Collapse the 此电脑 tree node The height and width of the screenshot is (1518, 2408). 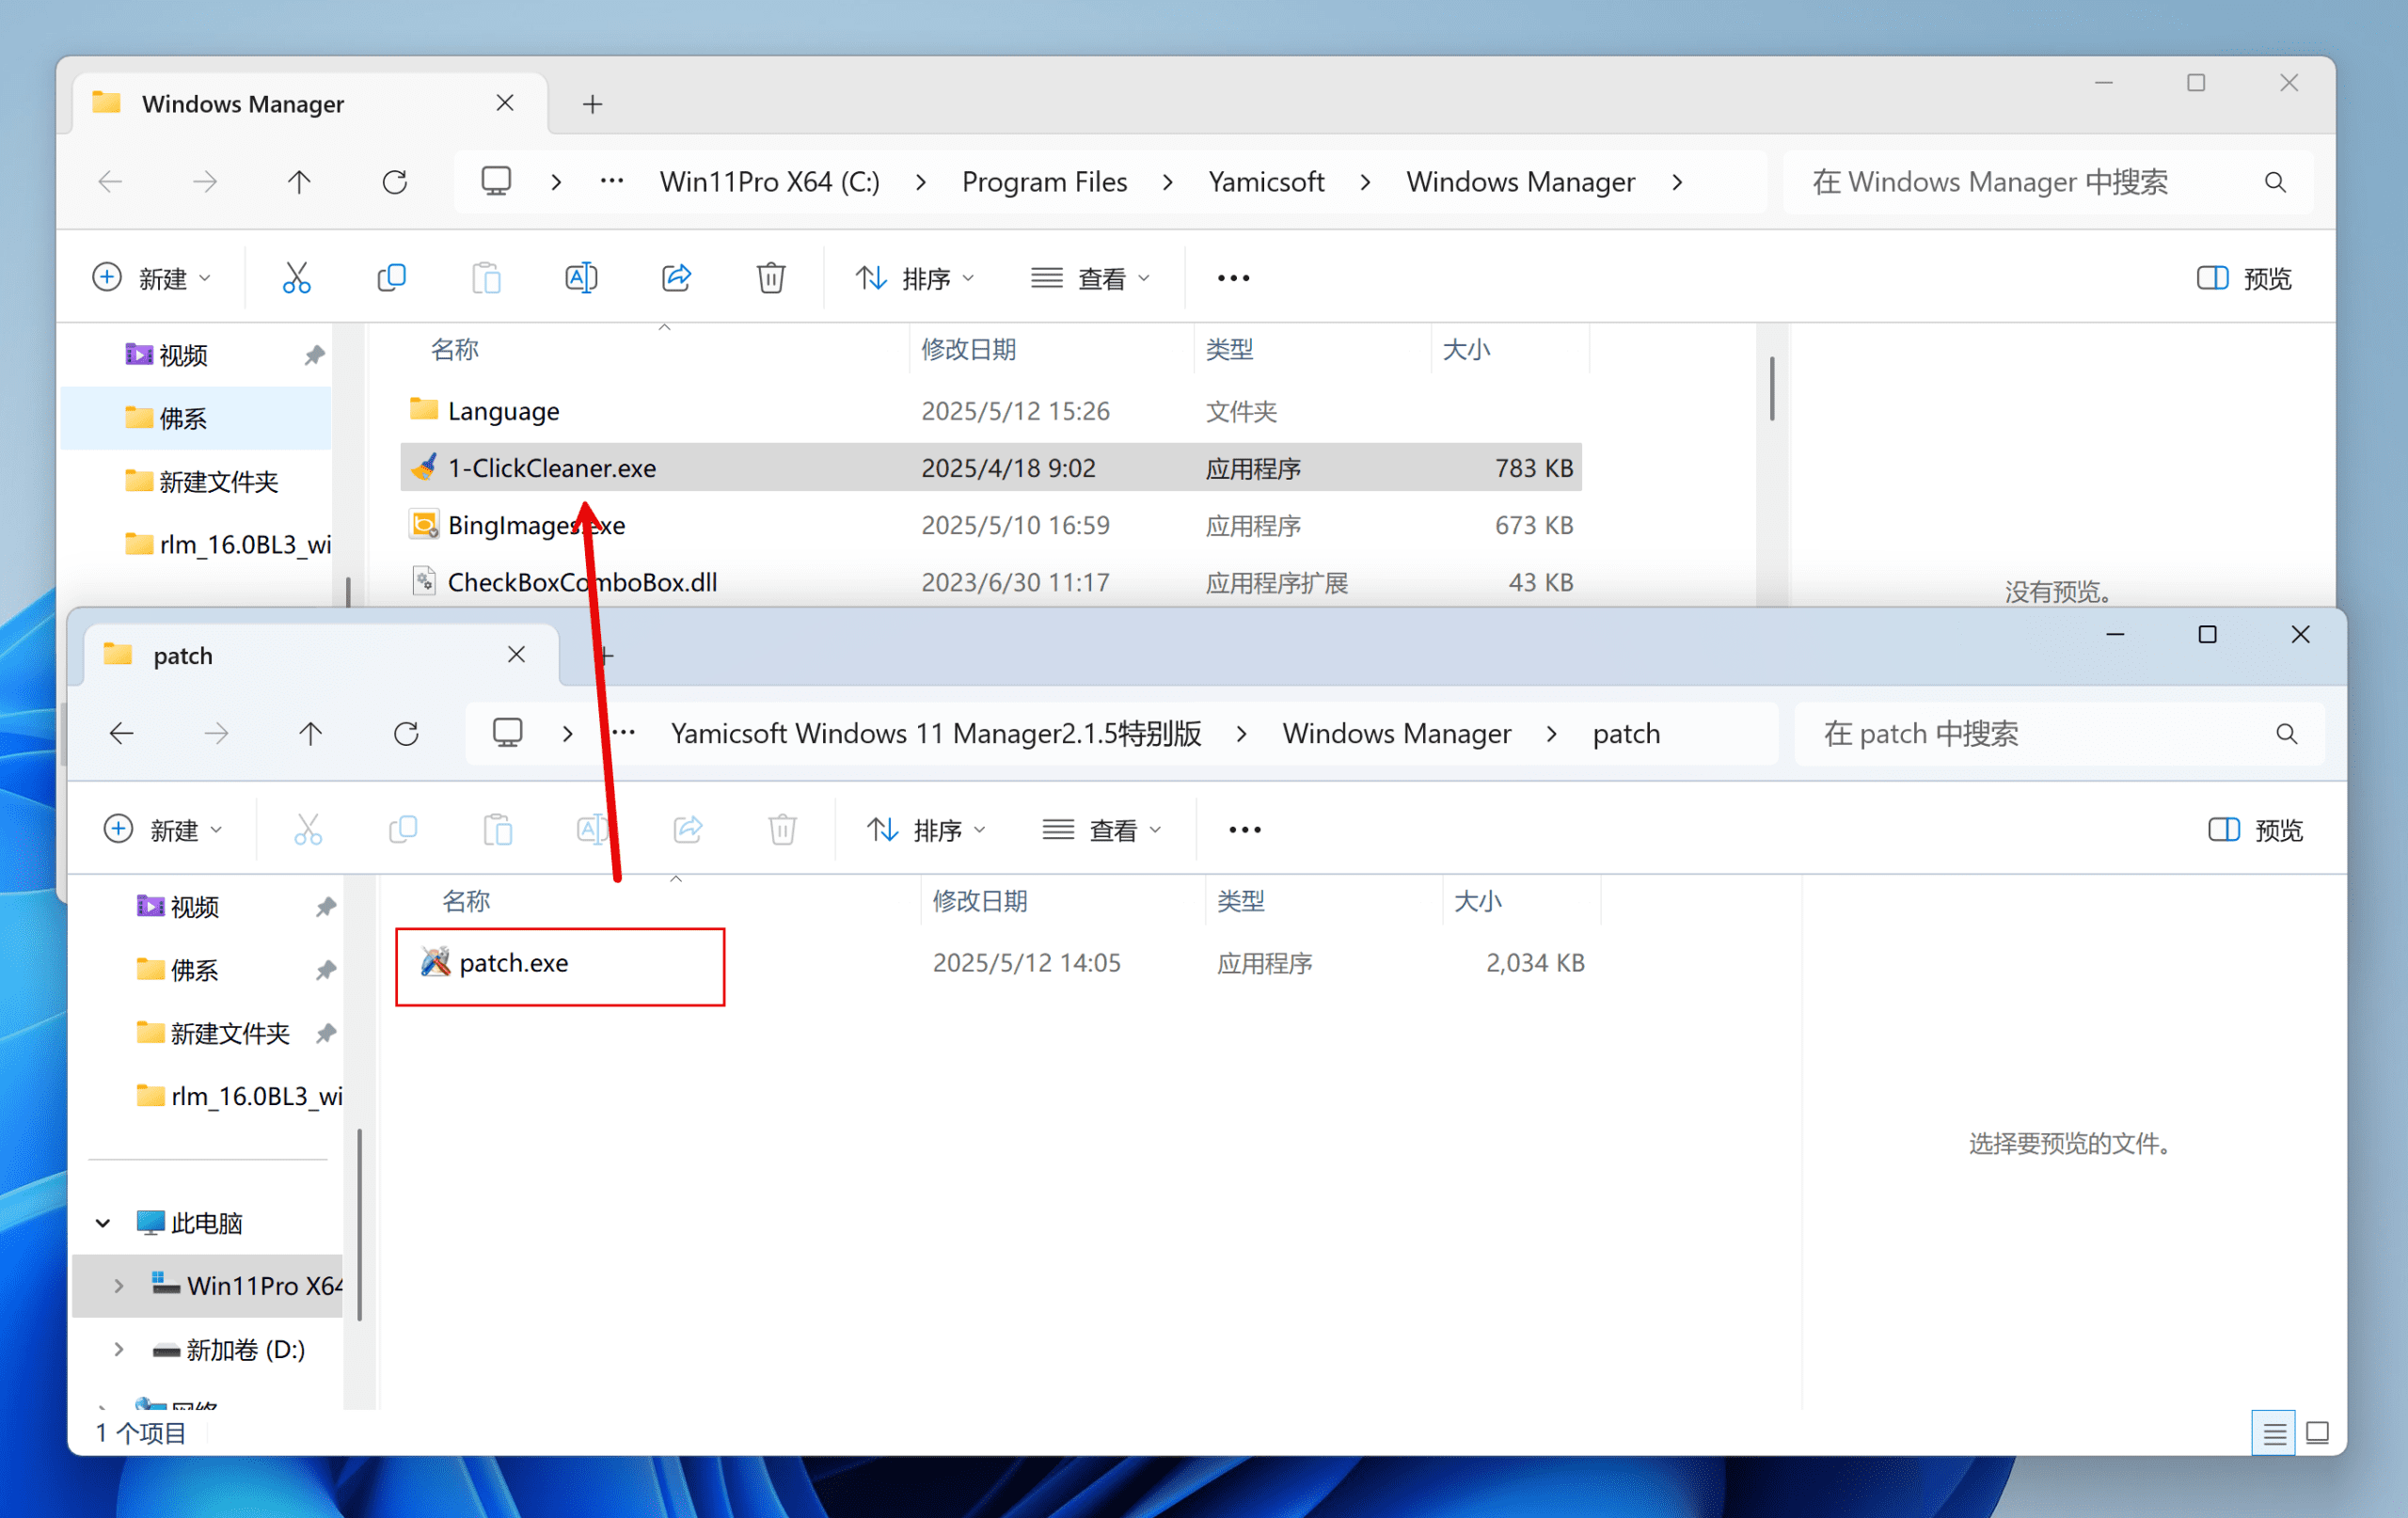(103, 1223)
